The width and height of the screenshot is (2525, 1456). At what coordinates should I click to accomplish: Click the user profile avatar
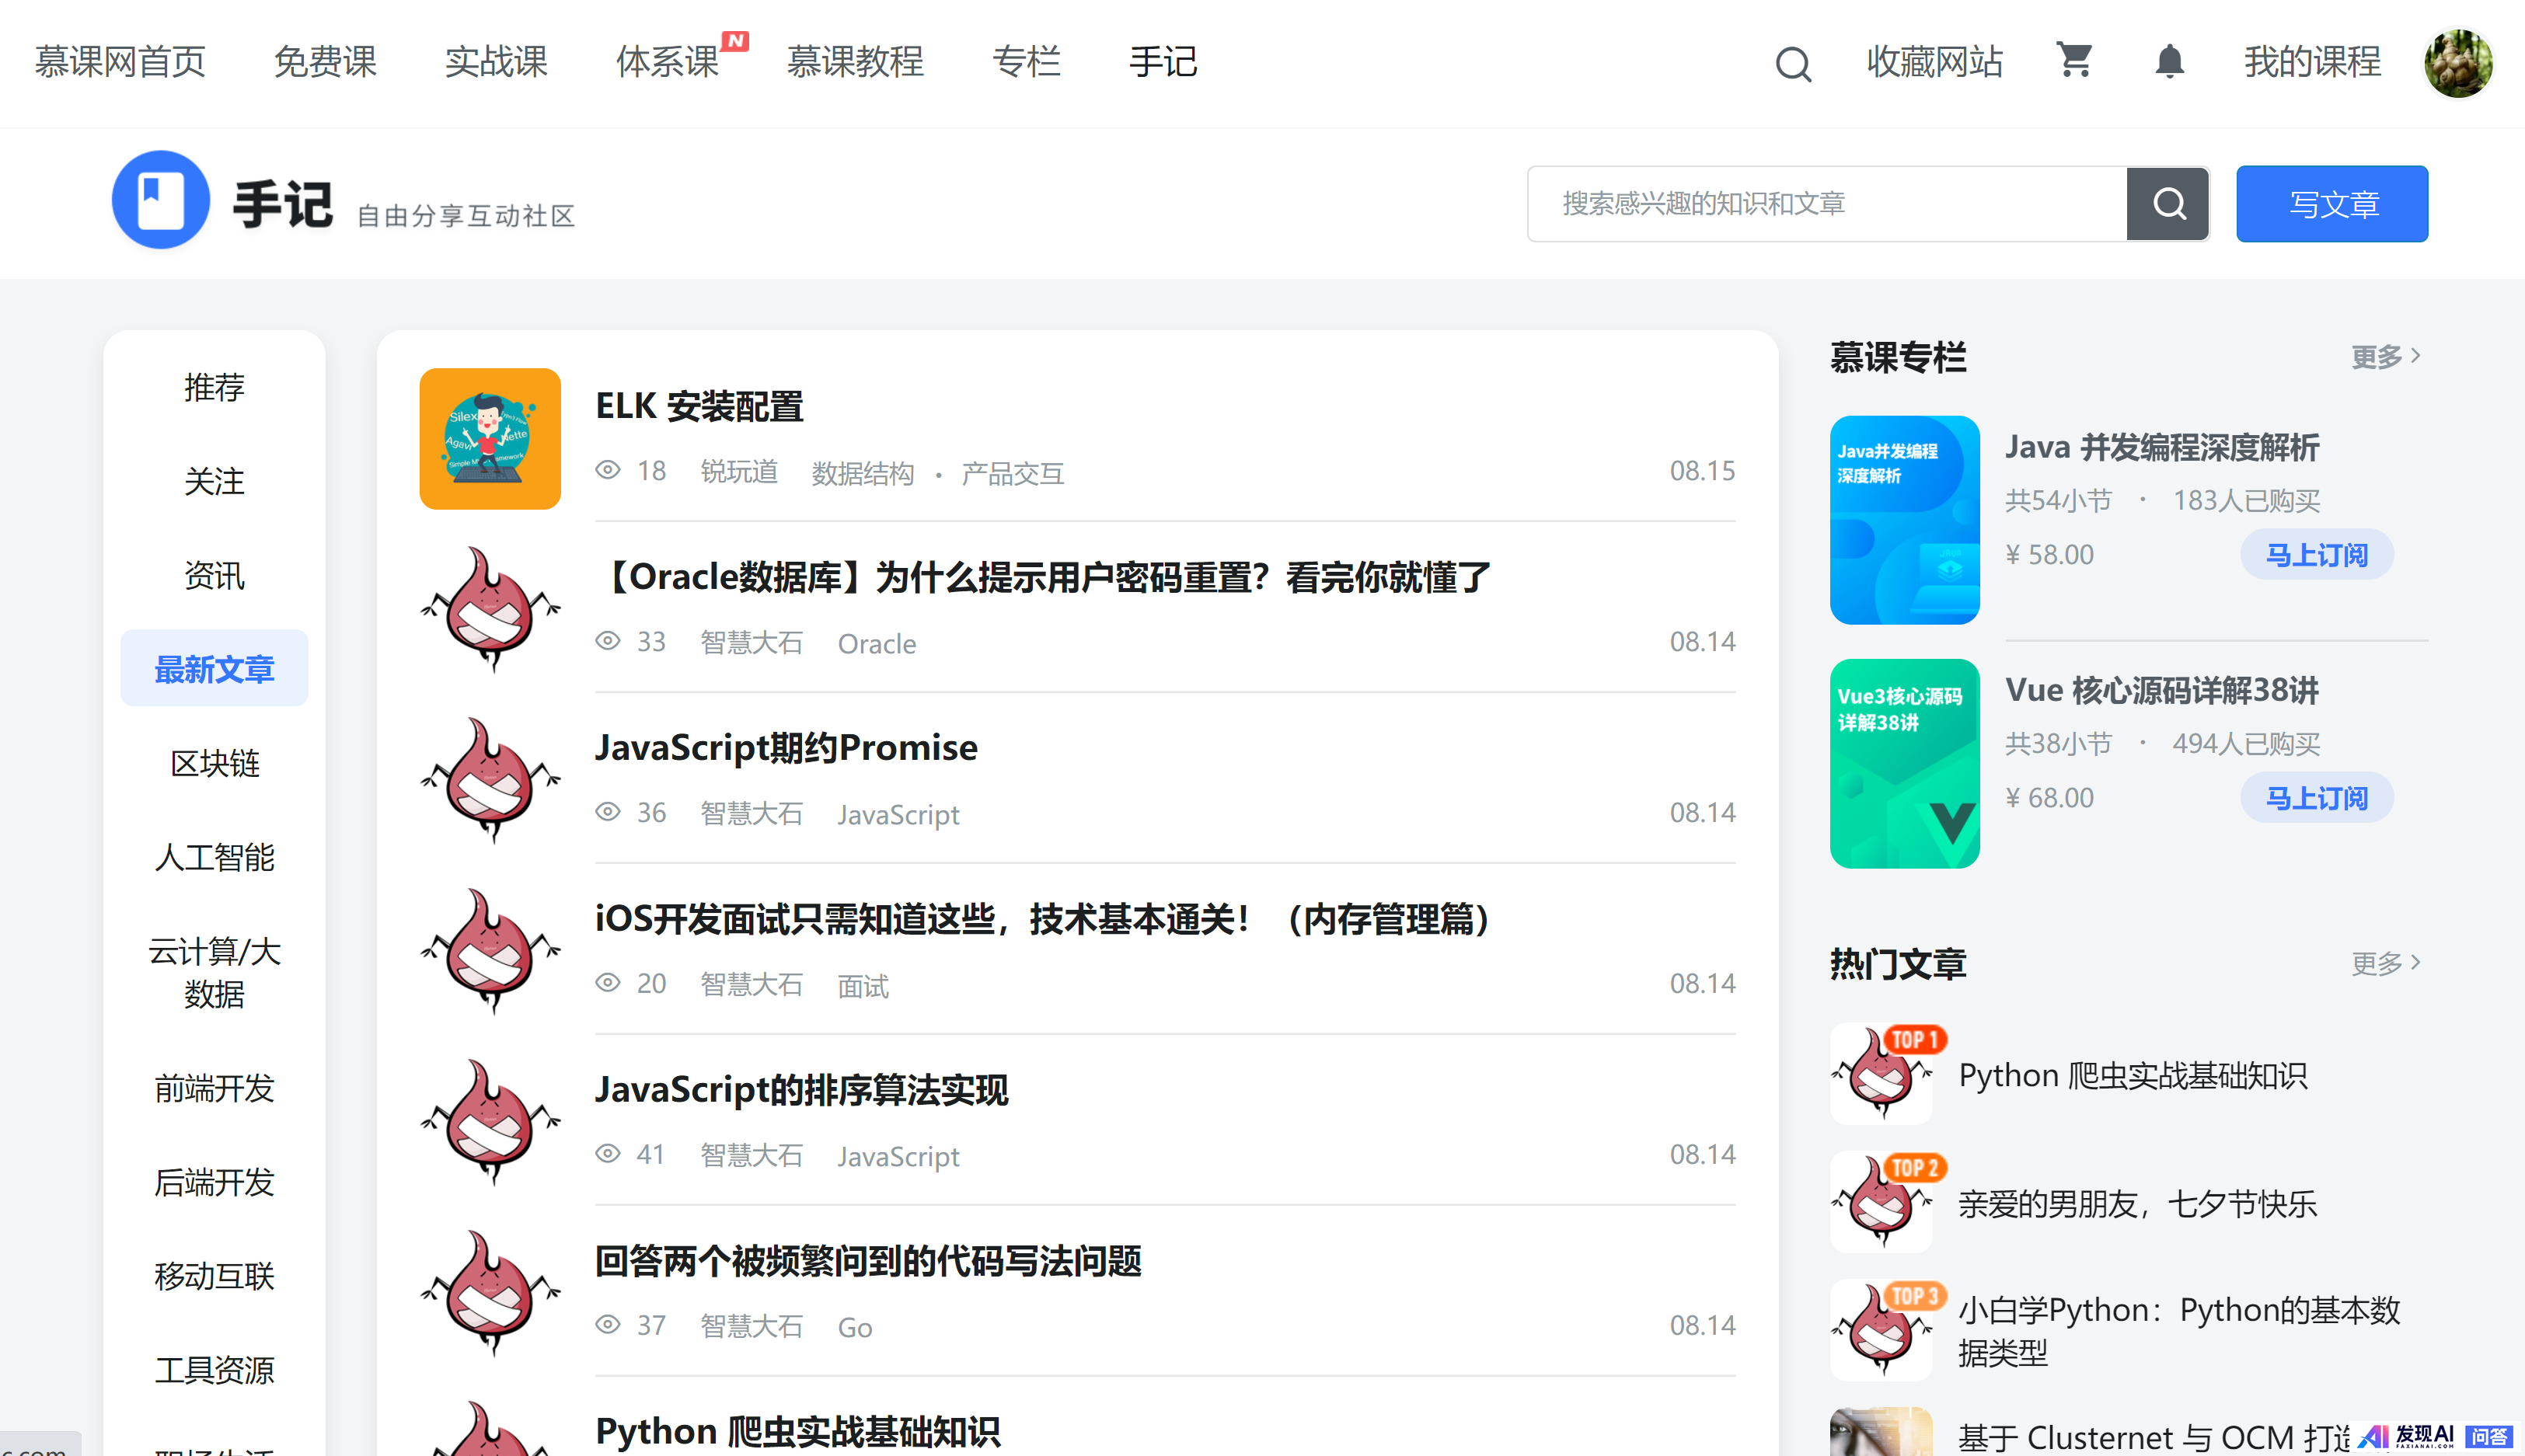click(x=2457, y=62)
